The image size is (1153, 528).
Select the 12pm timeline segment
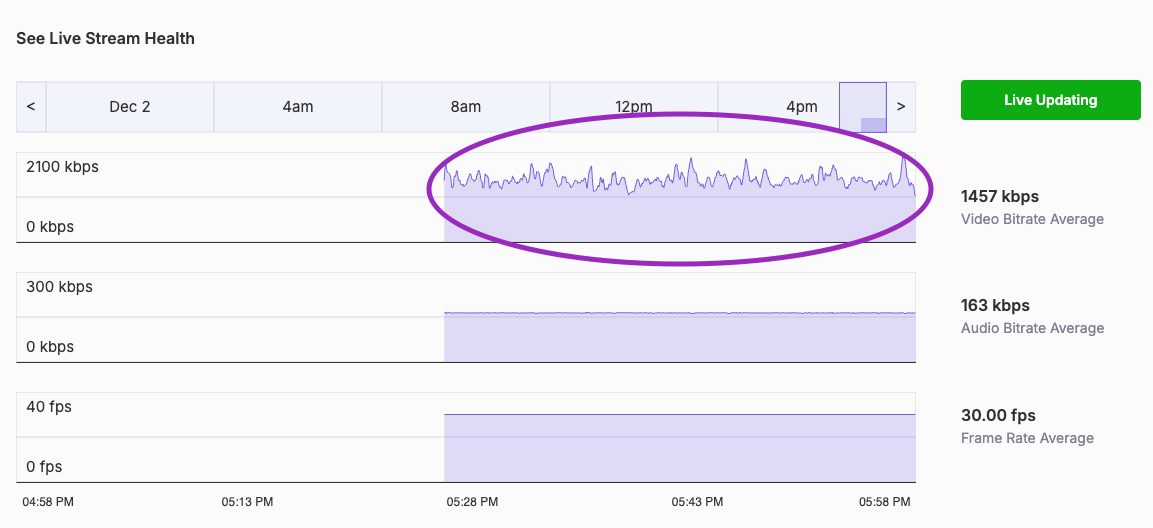click(633, 107)
